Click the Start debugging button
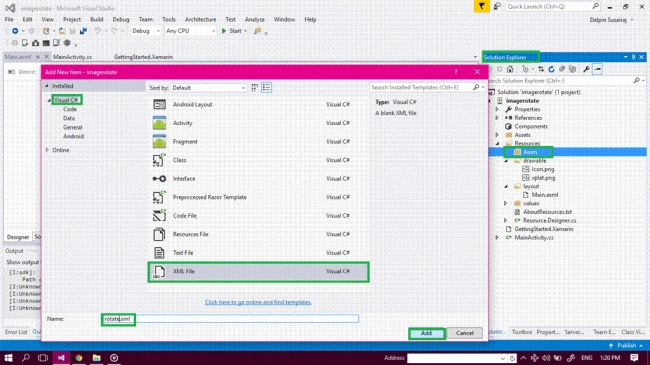 click(x=231, y=31)
